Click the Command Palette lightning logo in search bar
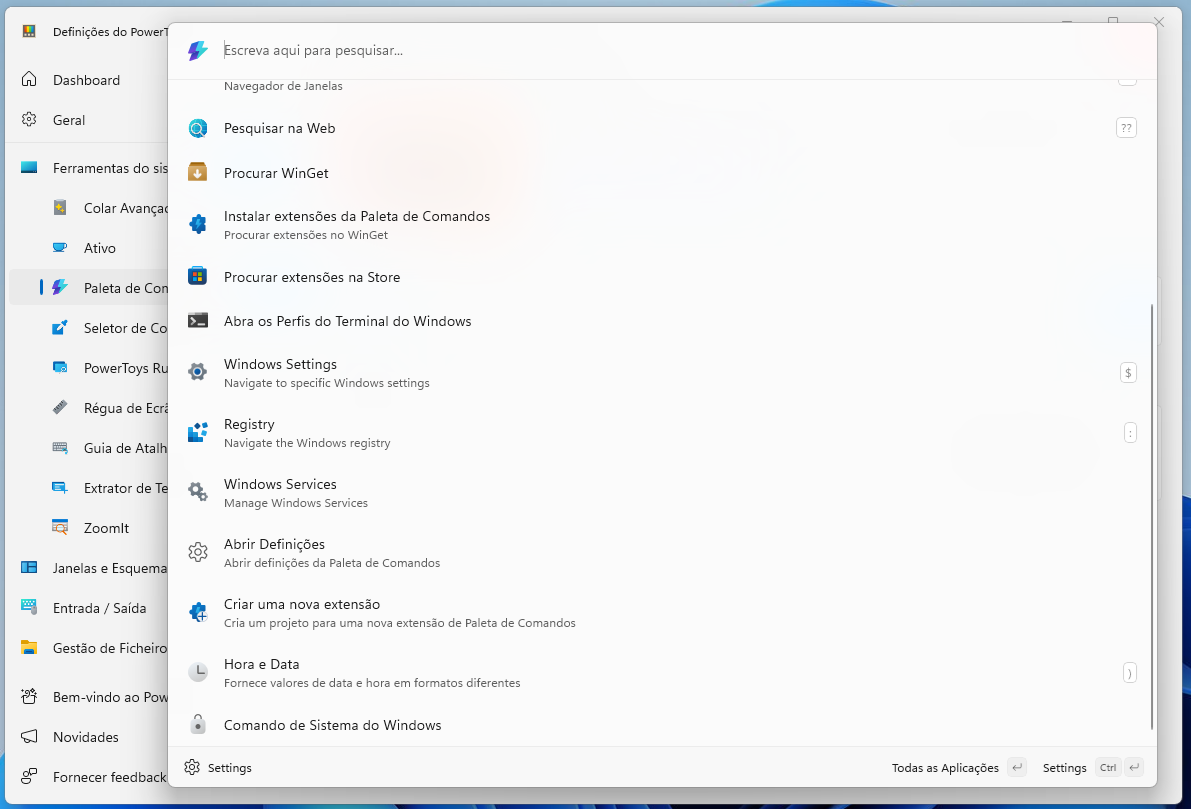This screenshot has height=809, width=1191. tap(197, 50)
